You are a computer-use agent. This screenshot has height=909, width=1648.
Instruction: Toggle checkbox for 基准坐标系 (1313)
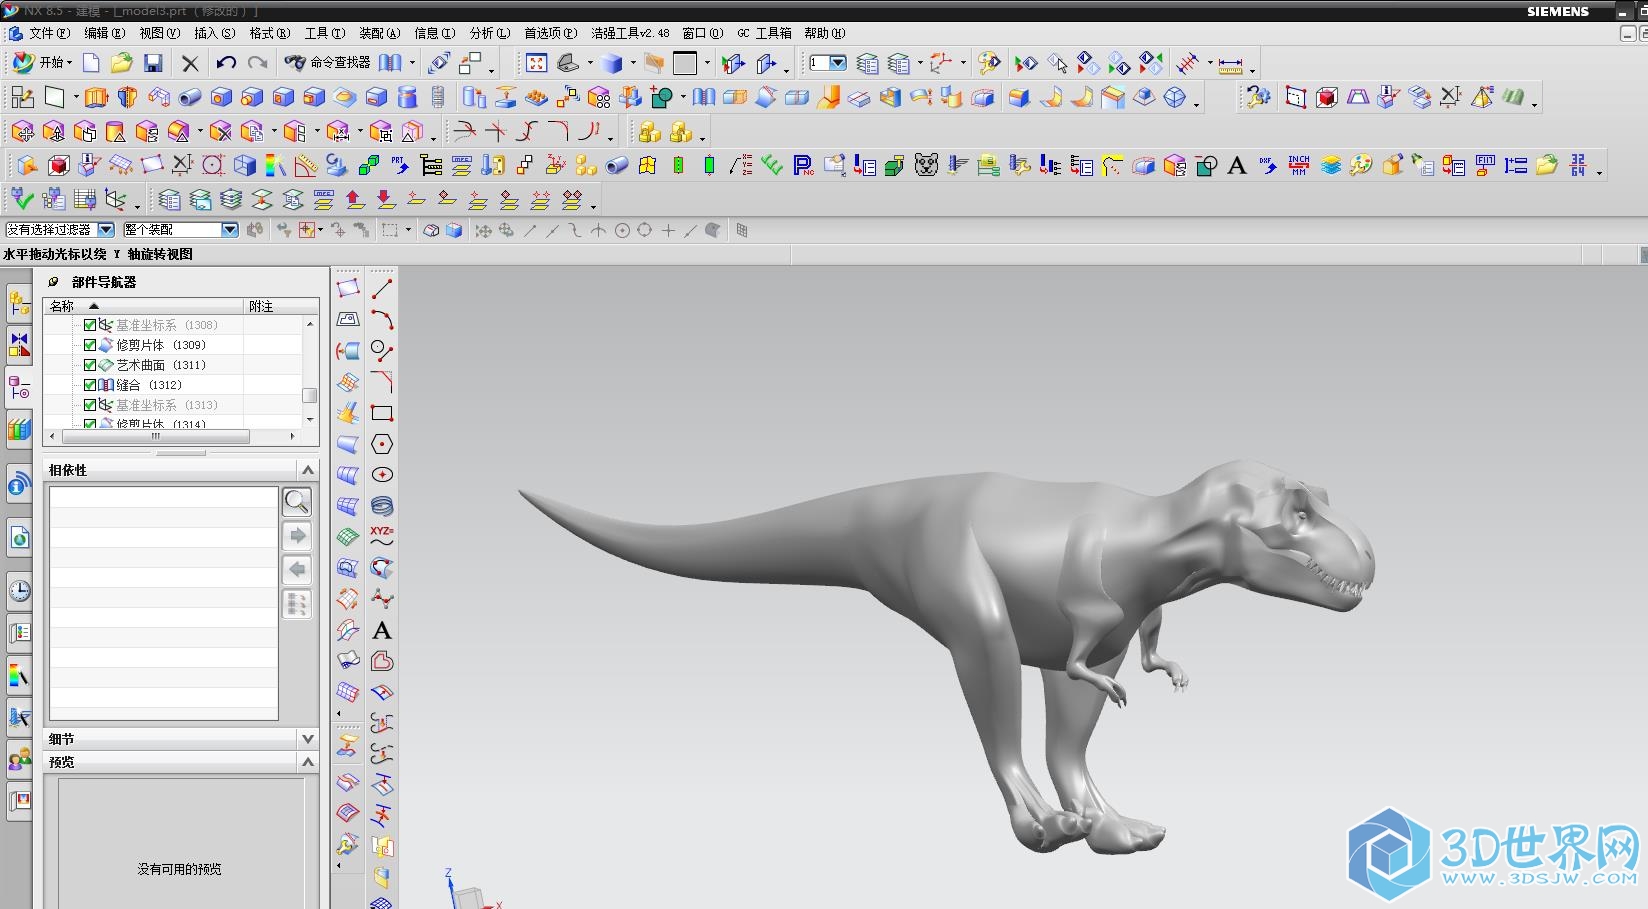click(x=90, y=405)
